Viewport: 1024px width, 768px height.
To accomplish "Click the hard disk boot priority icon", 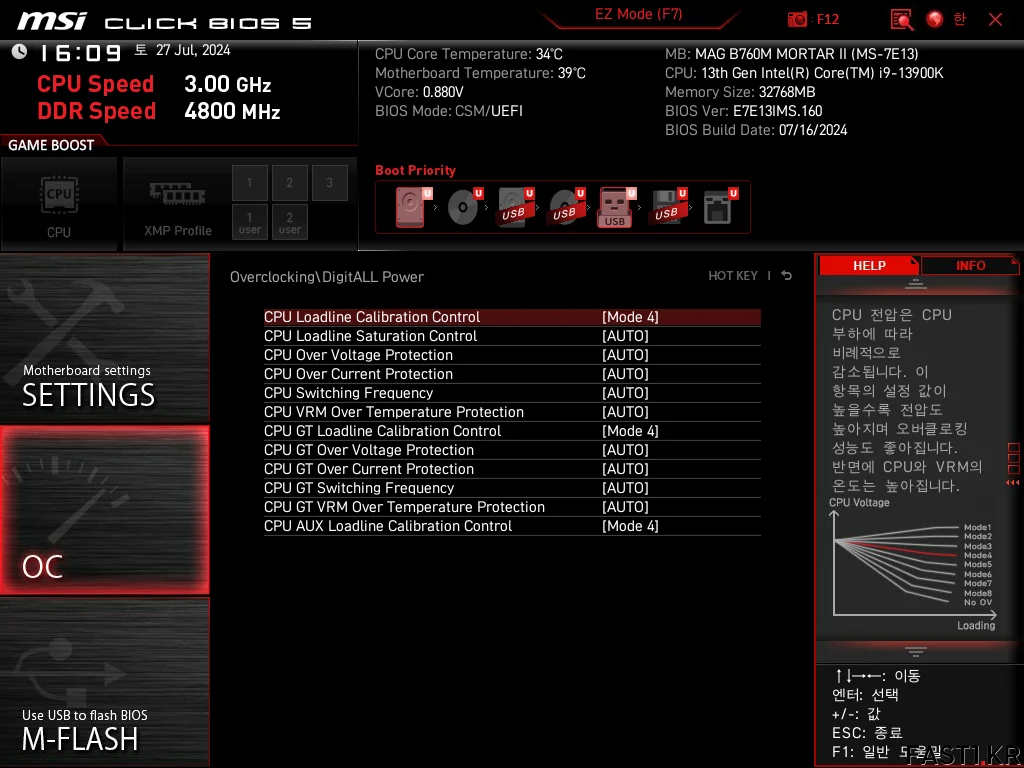I will pyautogui.click(x=413, y=207).
